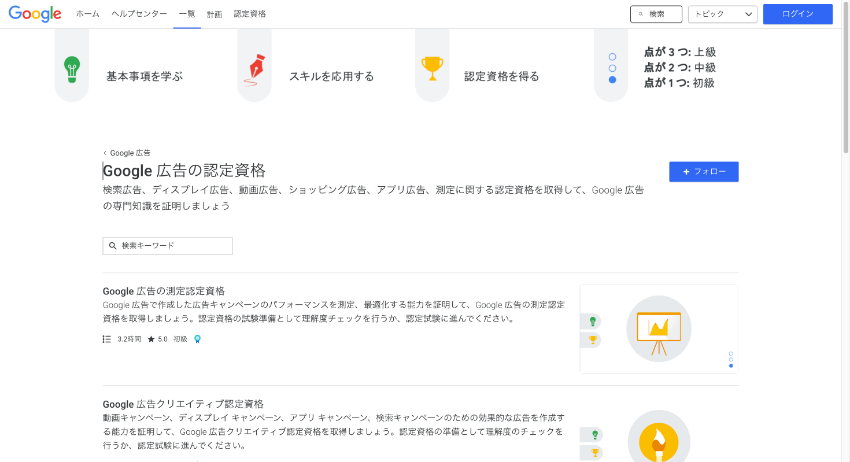The height and width of the screenshot is (462, 850).
Task: Open the ホーム menu item
Action: point(87,14)
